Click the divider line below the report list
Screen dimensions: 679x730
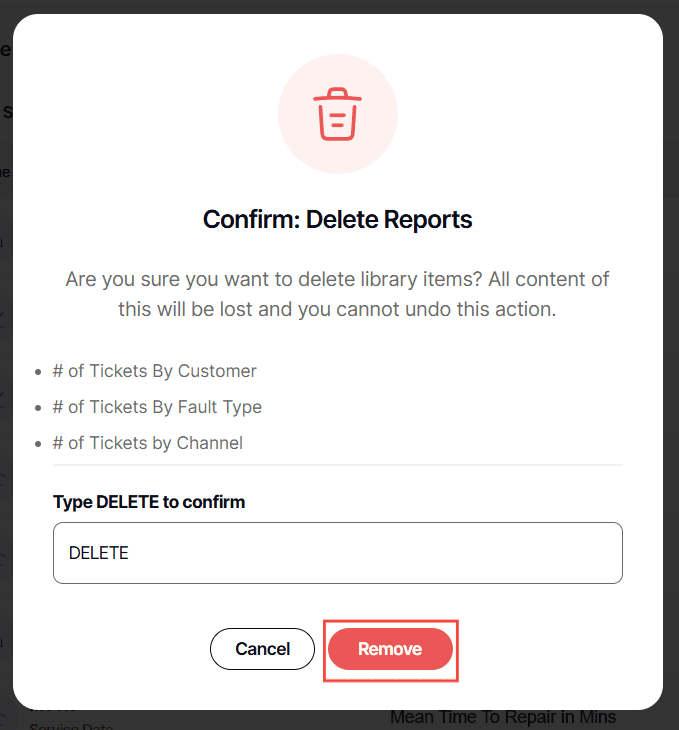tap(338, 465)
